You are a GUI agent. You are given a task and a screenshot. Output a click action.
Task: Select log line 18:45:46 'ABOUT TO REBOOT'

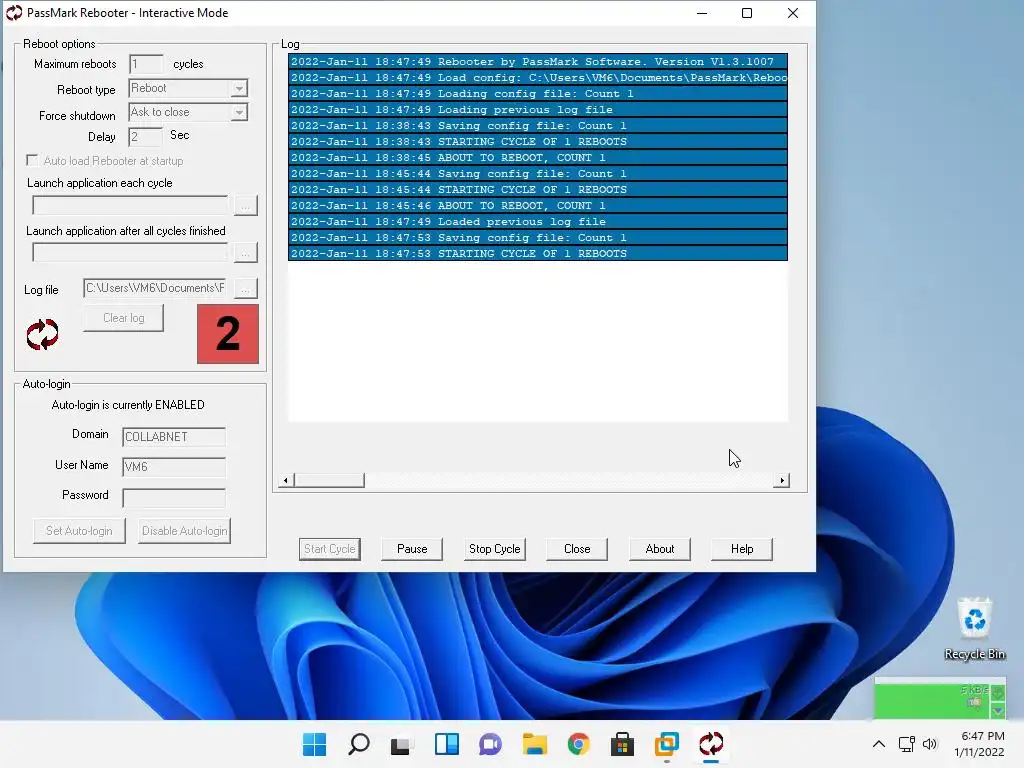pyautogui.click(x=537, y=206)
